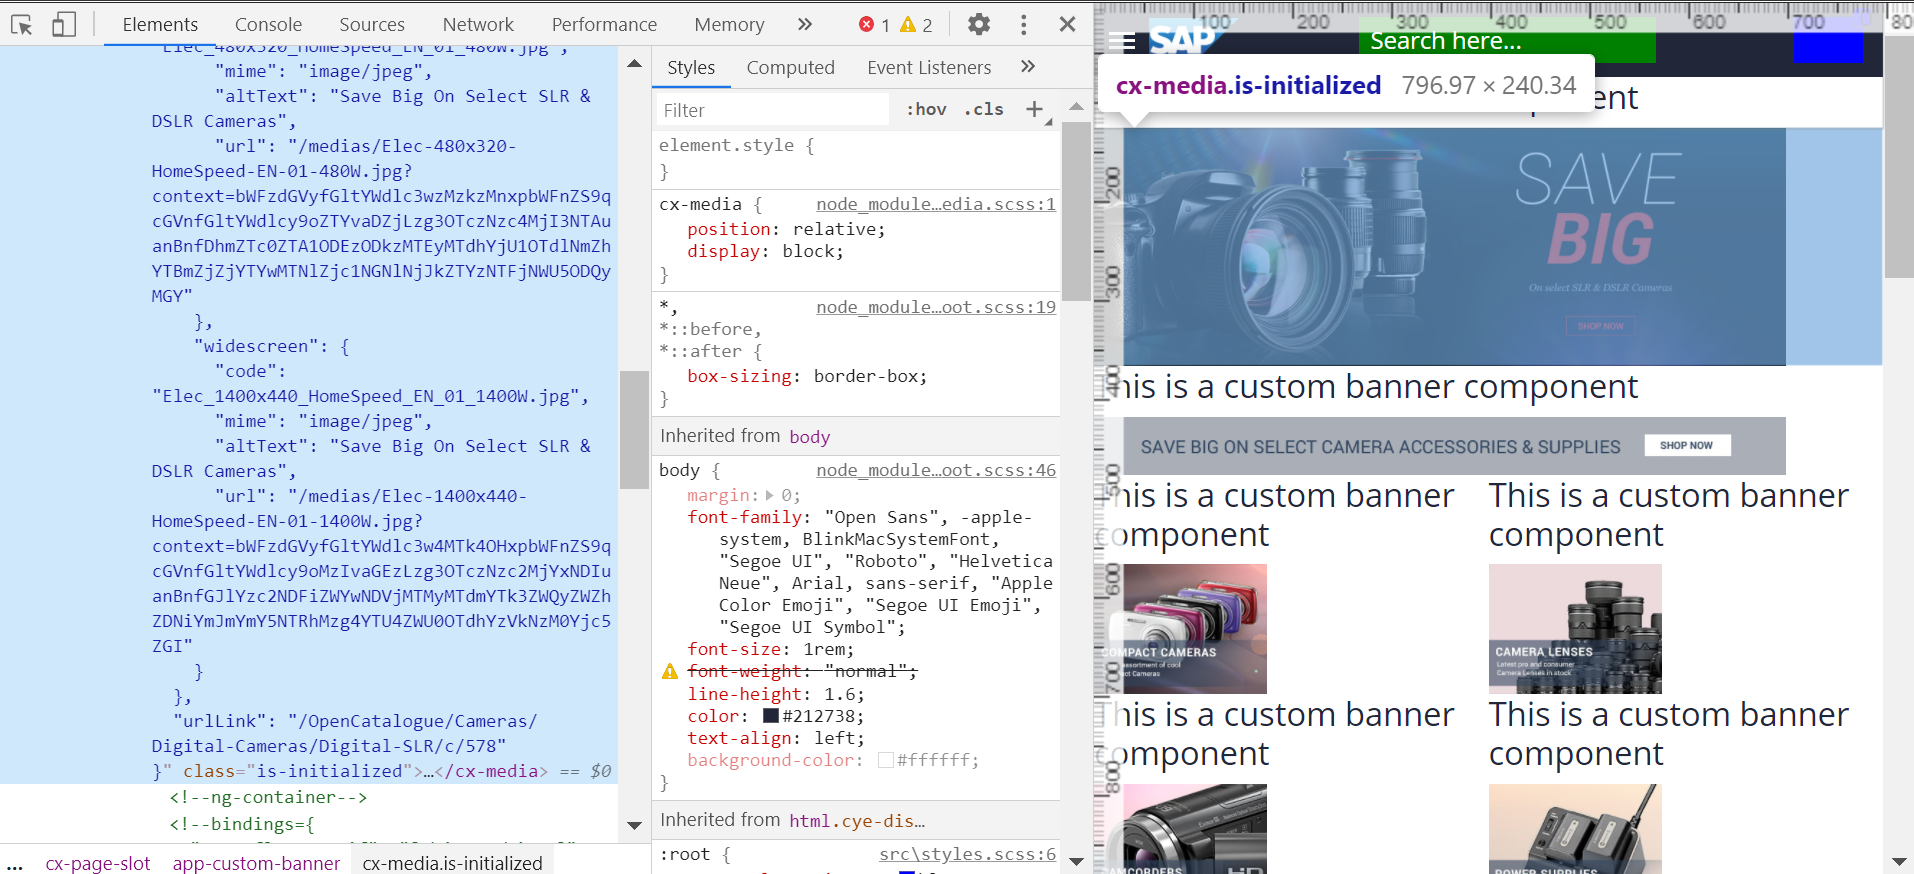Image resolution: width=1914 pixels, height=874 pixels.
Task: Toggle the .cls class editor button
Action: (x=984, y=110)
